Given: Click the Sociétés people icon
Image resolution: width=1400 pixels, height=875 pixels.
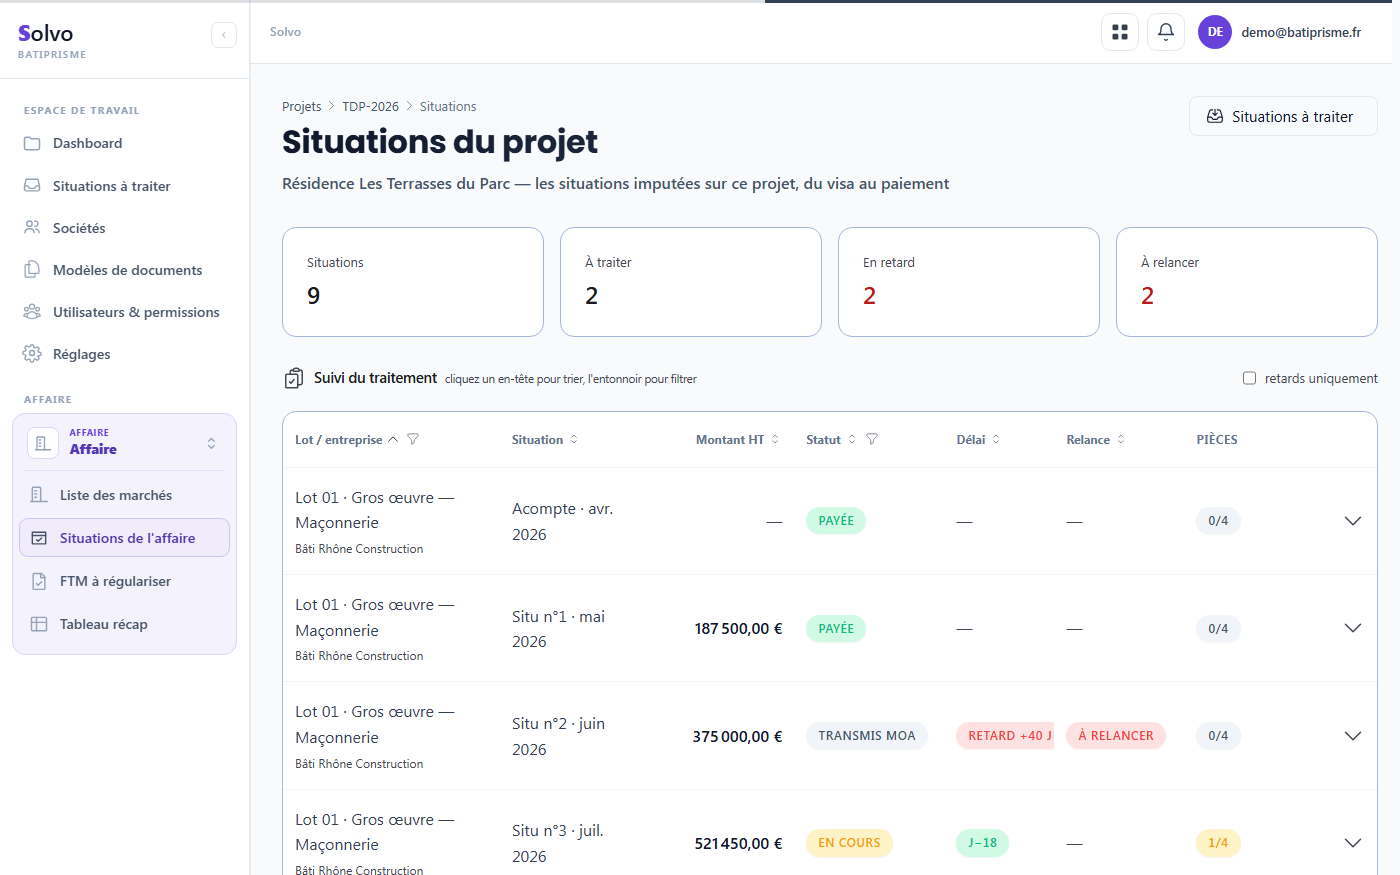Looking at the screenshot, I should (x=32, y=228).
